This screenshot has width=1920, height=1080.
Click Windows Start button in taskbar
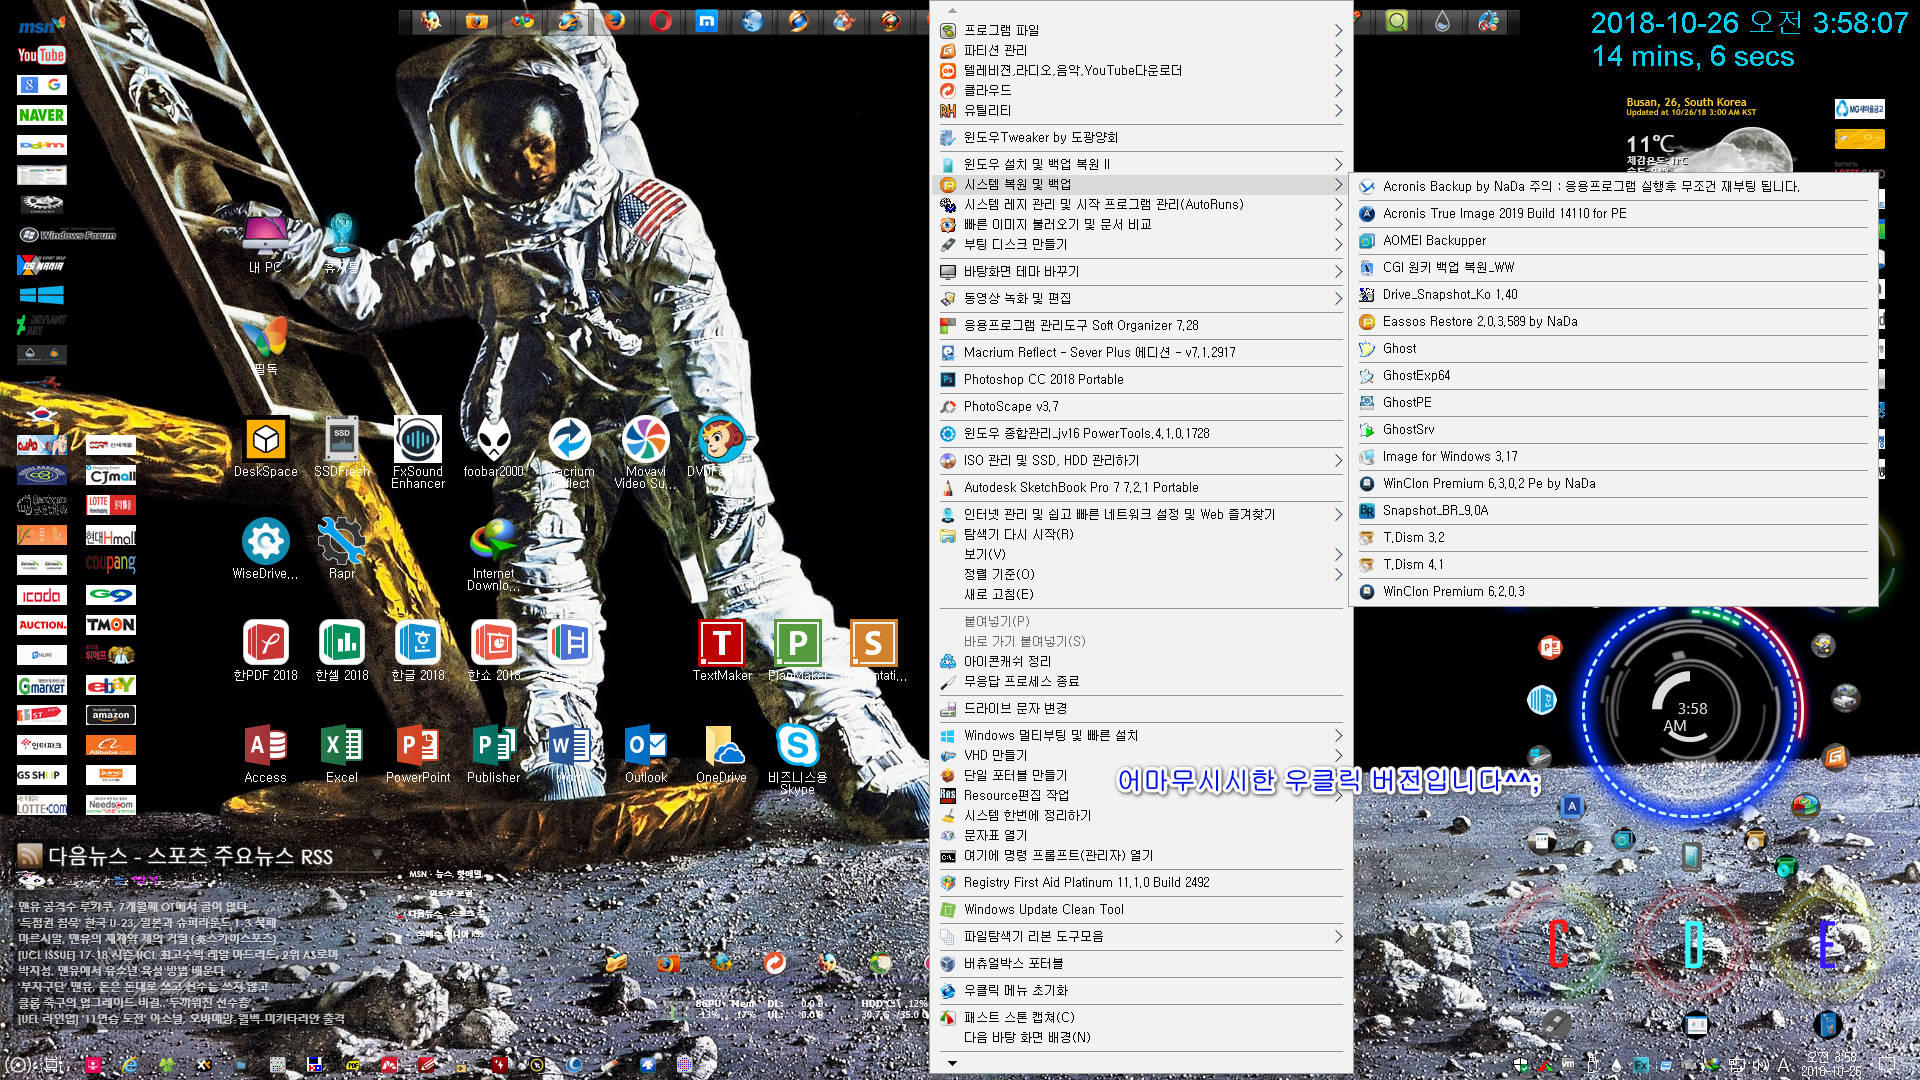tap(19, 1065)
